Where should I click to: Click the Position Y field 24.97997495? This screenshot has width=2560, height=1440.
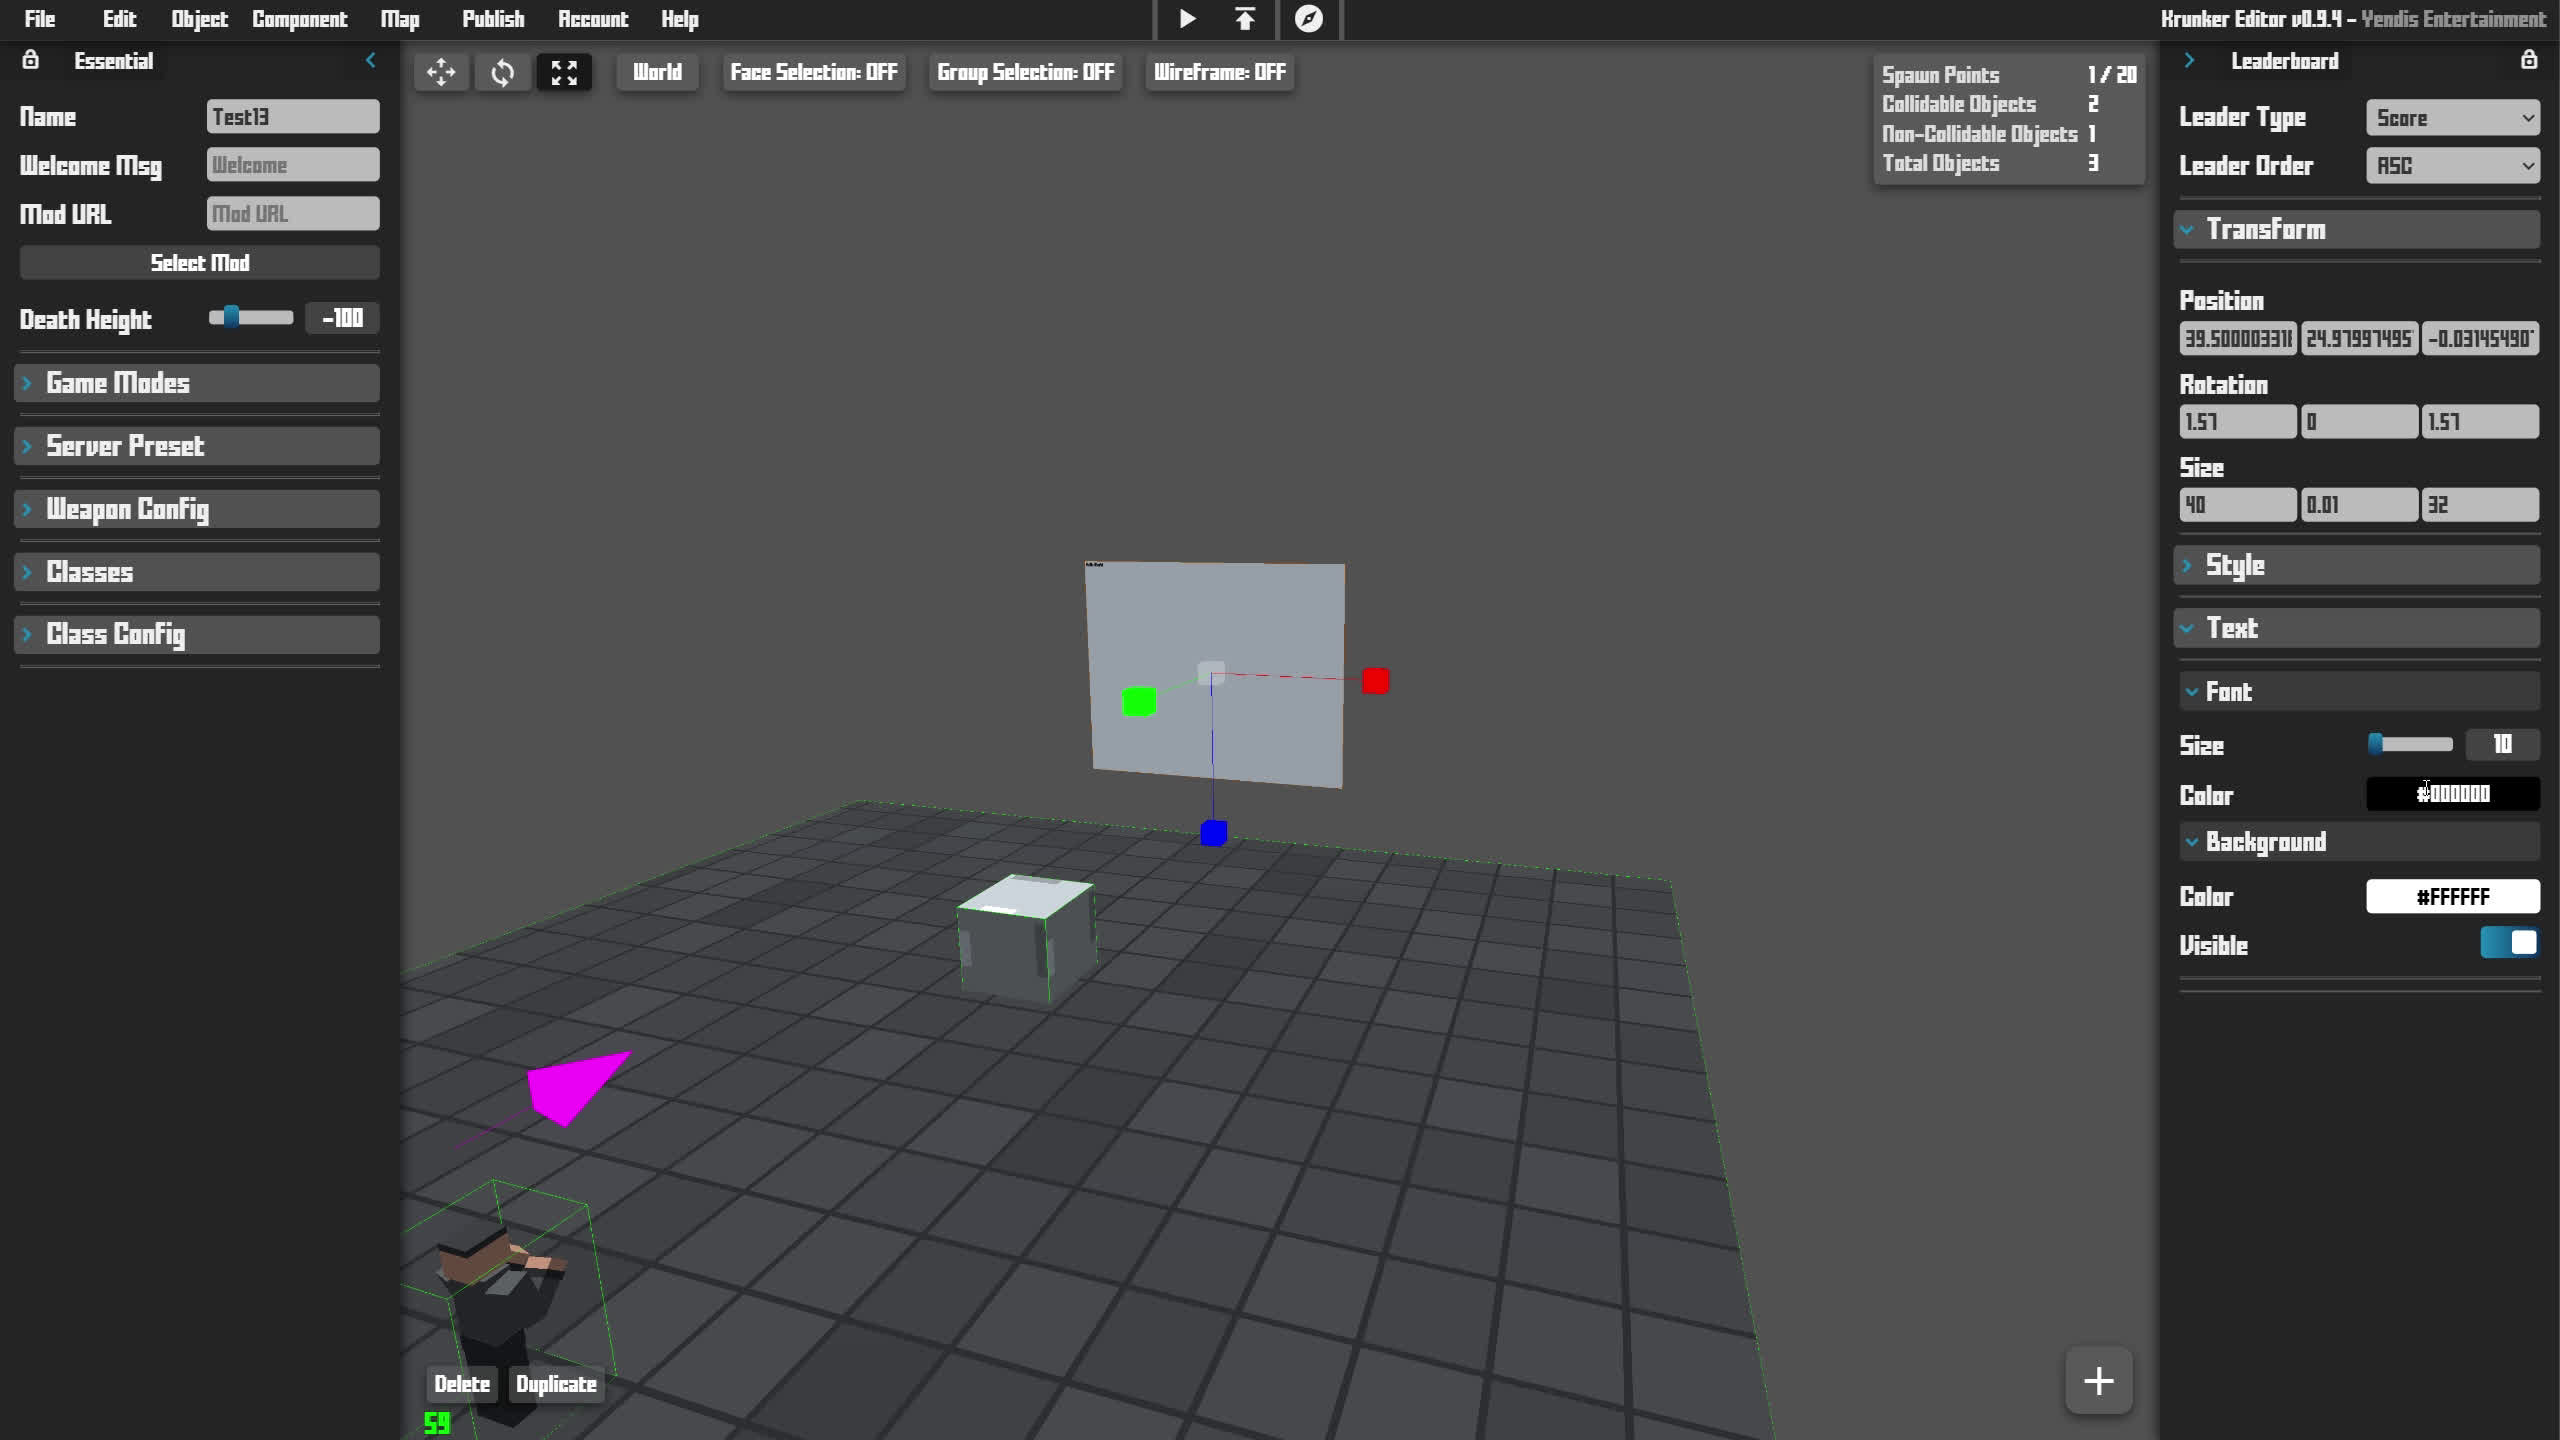coord(2359,339)
